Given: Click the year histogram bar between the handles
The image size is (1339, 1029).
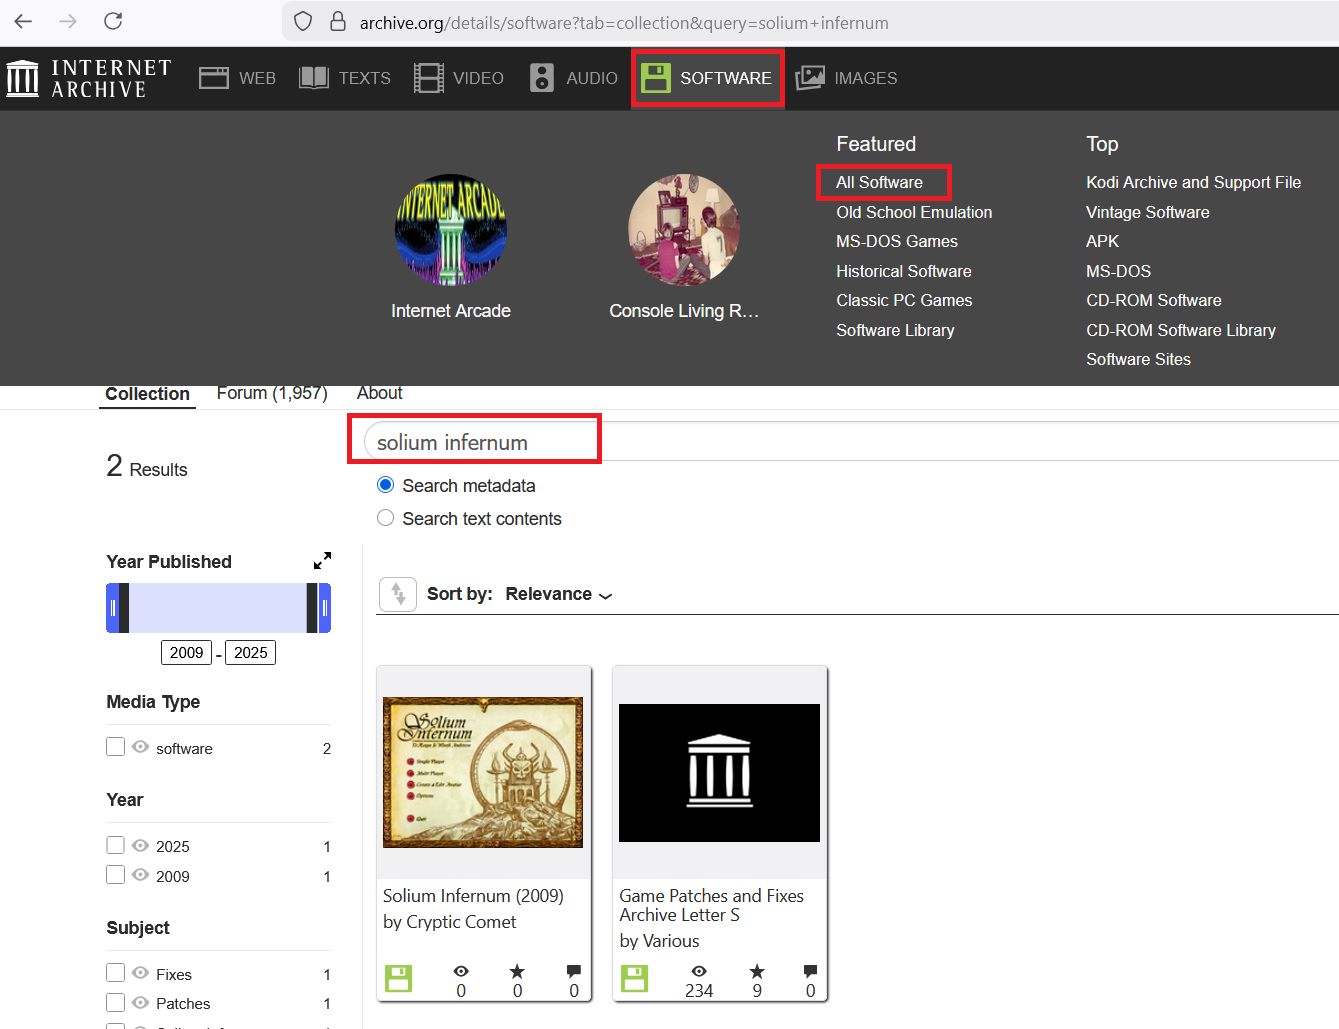Looking at the screenshot, I should 218,608.
